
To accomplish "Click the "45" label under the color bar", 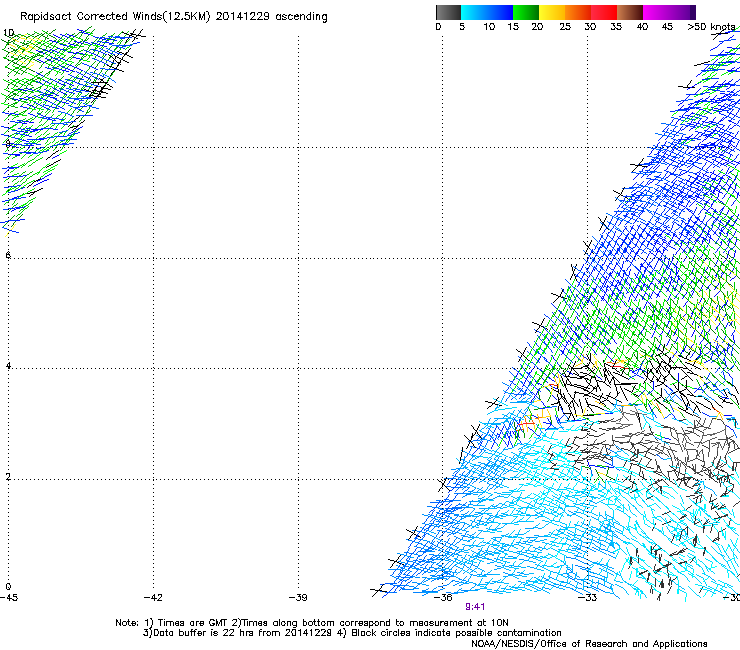I will (667, 27).
